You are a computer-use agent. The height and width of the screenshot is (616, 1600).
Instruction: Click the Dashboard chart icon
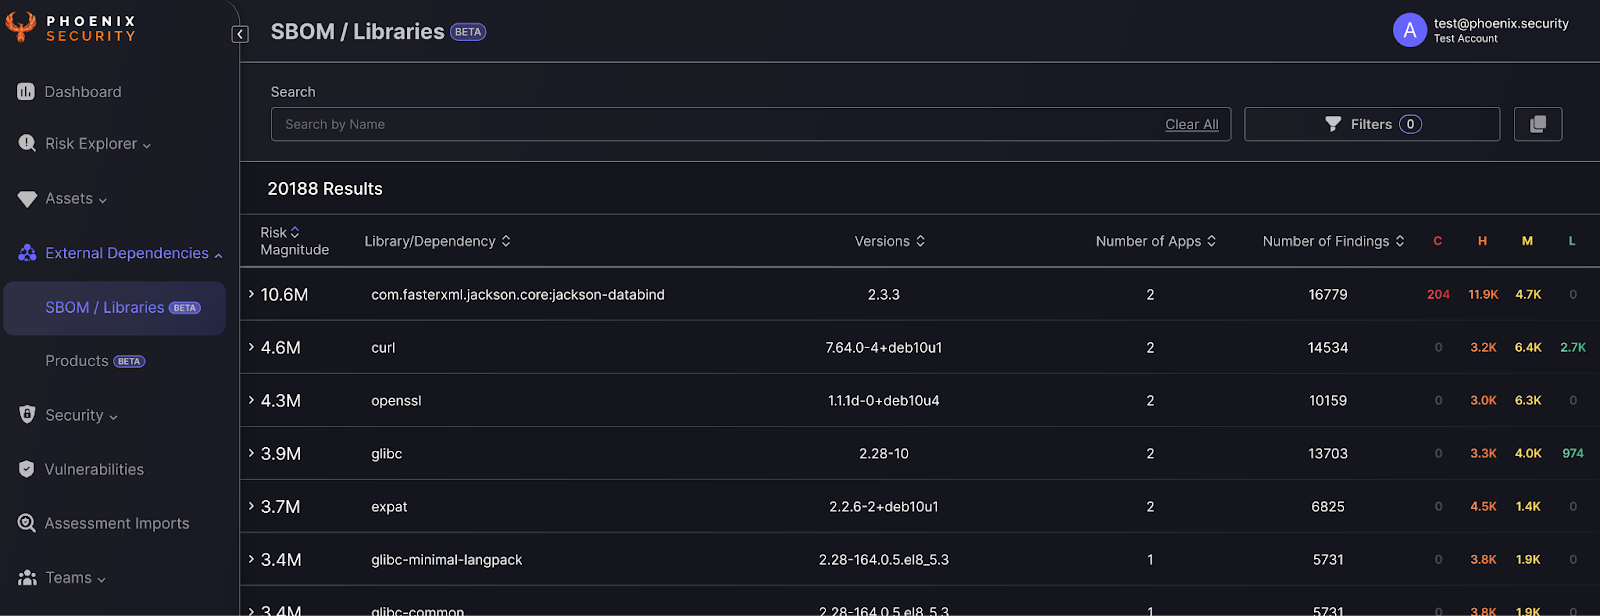26,92
